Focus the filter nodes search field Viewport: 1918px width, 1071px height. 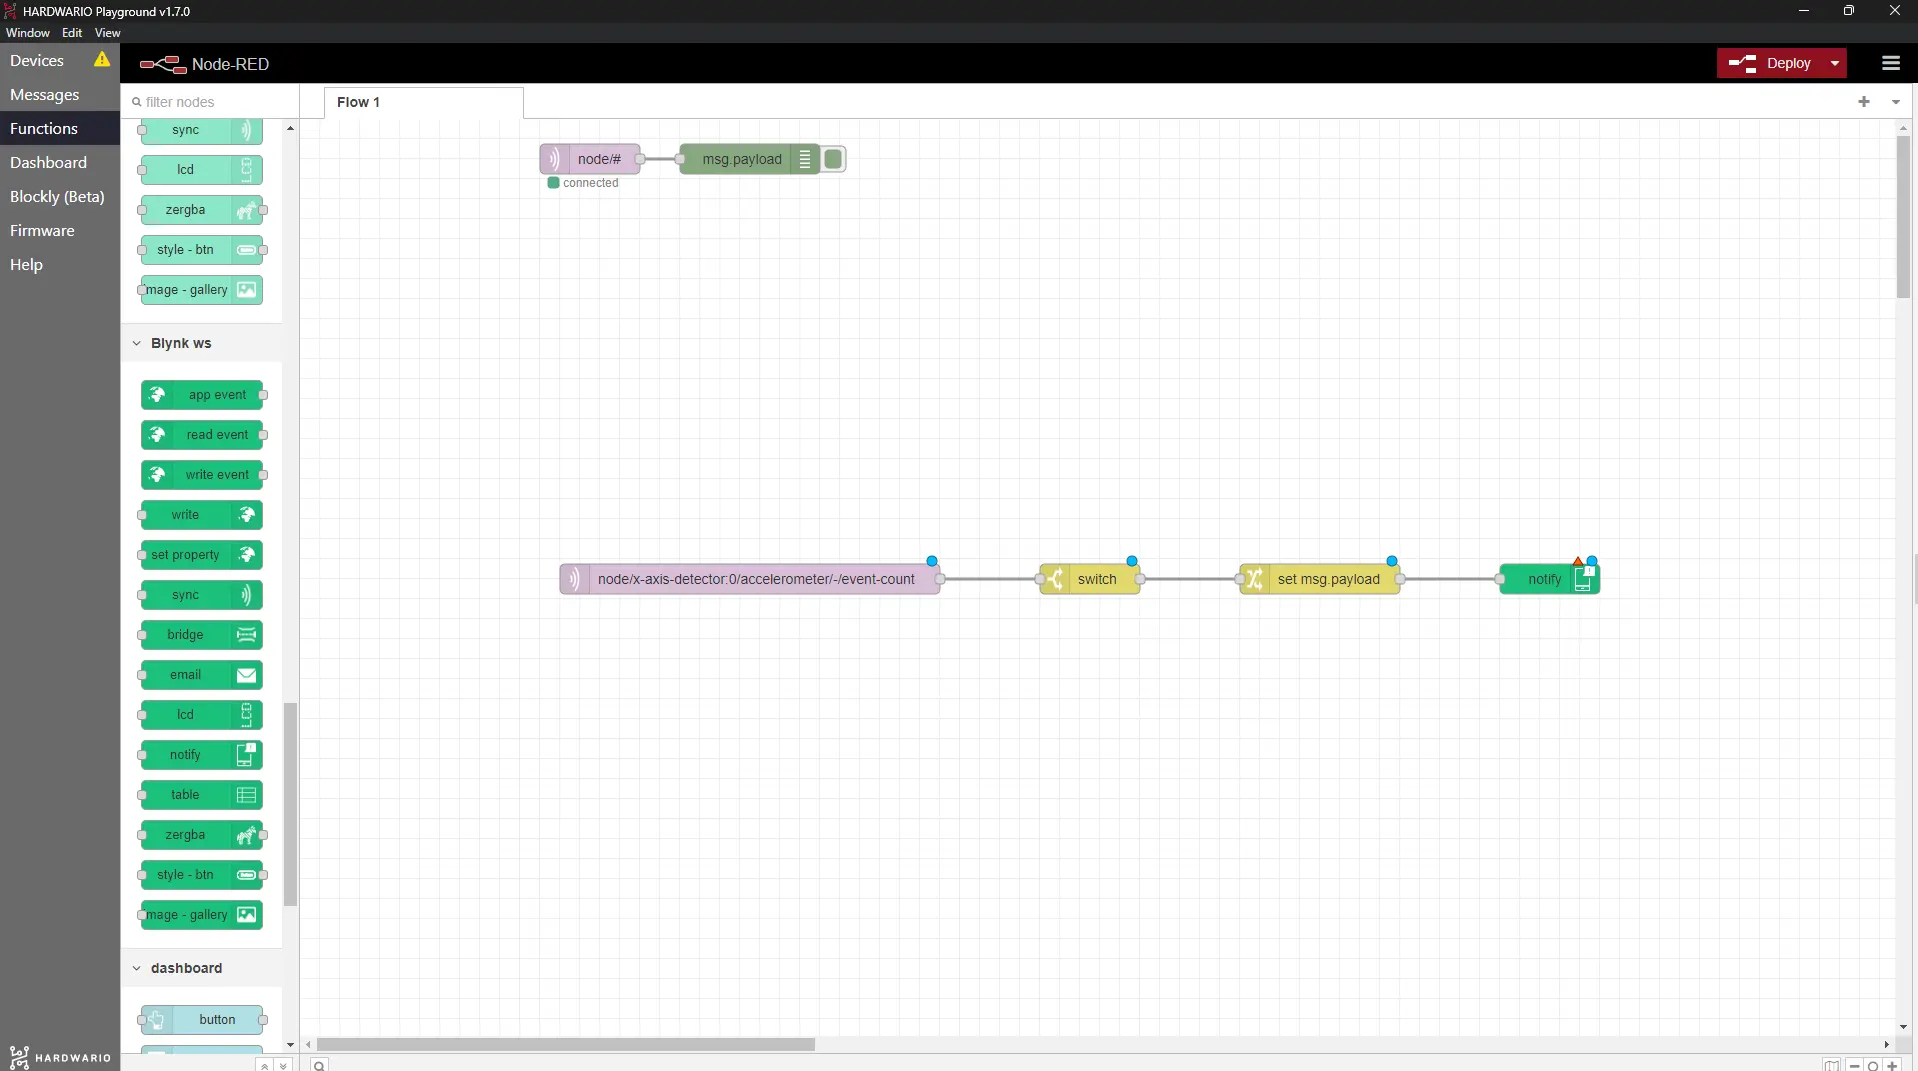tap(210, 102)
